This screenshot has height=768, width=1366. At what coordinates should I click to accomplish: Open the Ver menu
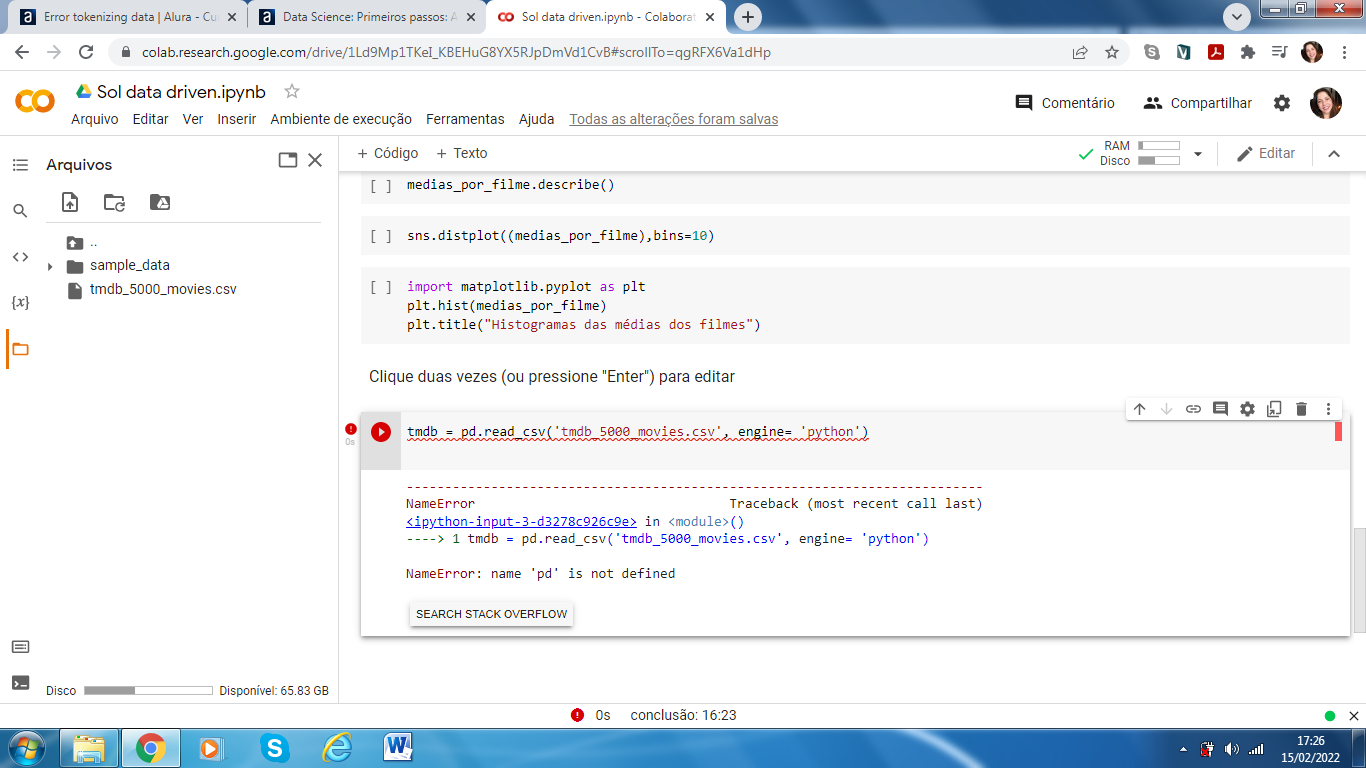(x=193, y=119)
